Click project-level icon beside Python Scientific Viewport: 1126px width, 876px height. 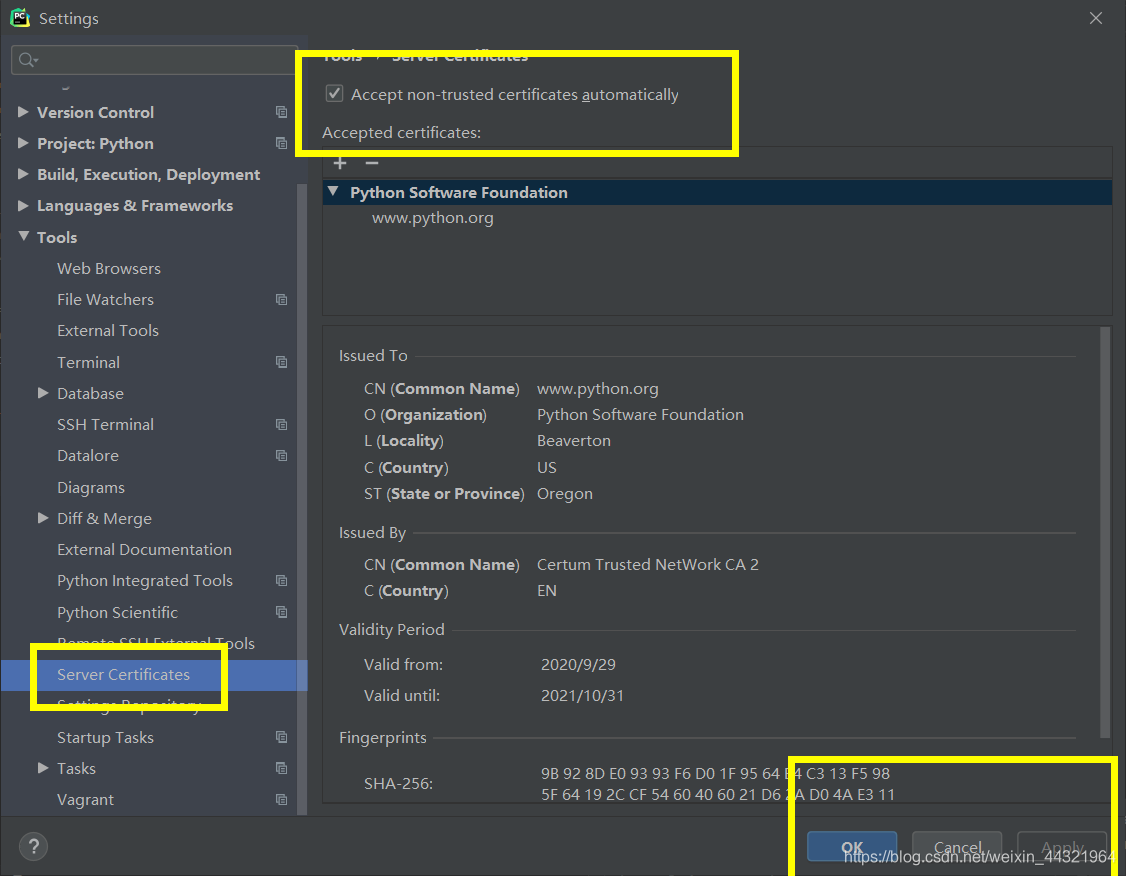coord(282,612)
